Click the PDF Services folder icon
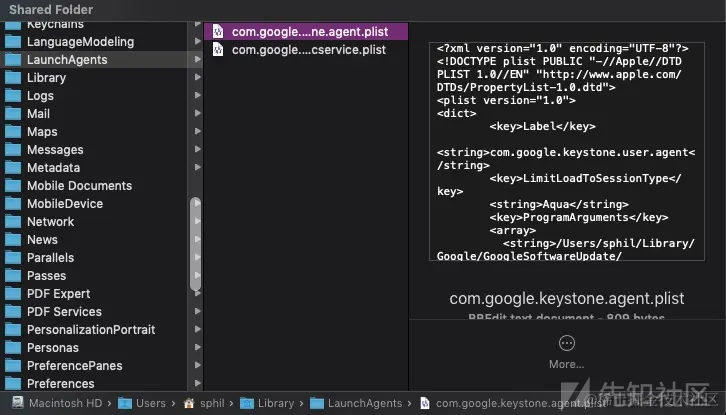Viewport: 726px width, 415px height. click(13, 312)
